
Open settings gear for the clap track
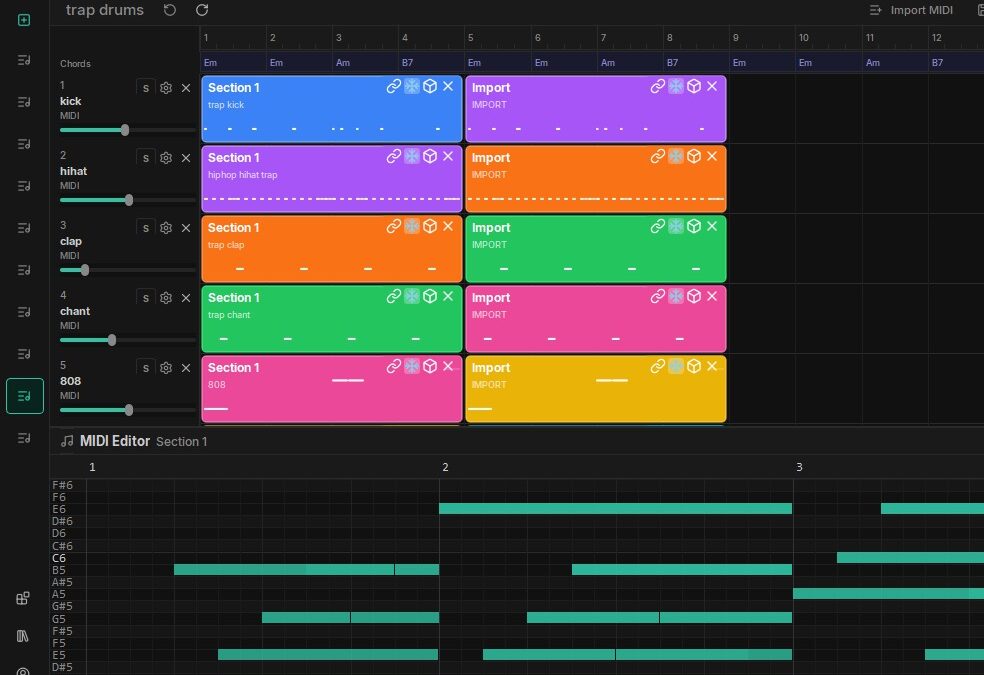click(166, 227)
